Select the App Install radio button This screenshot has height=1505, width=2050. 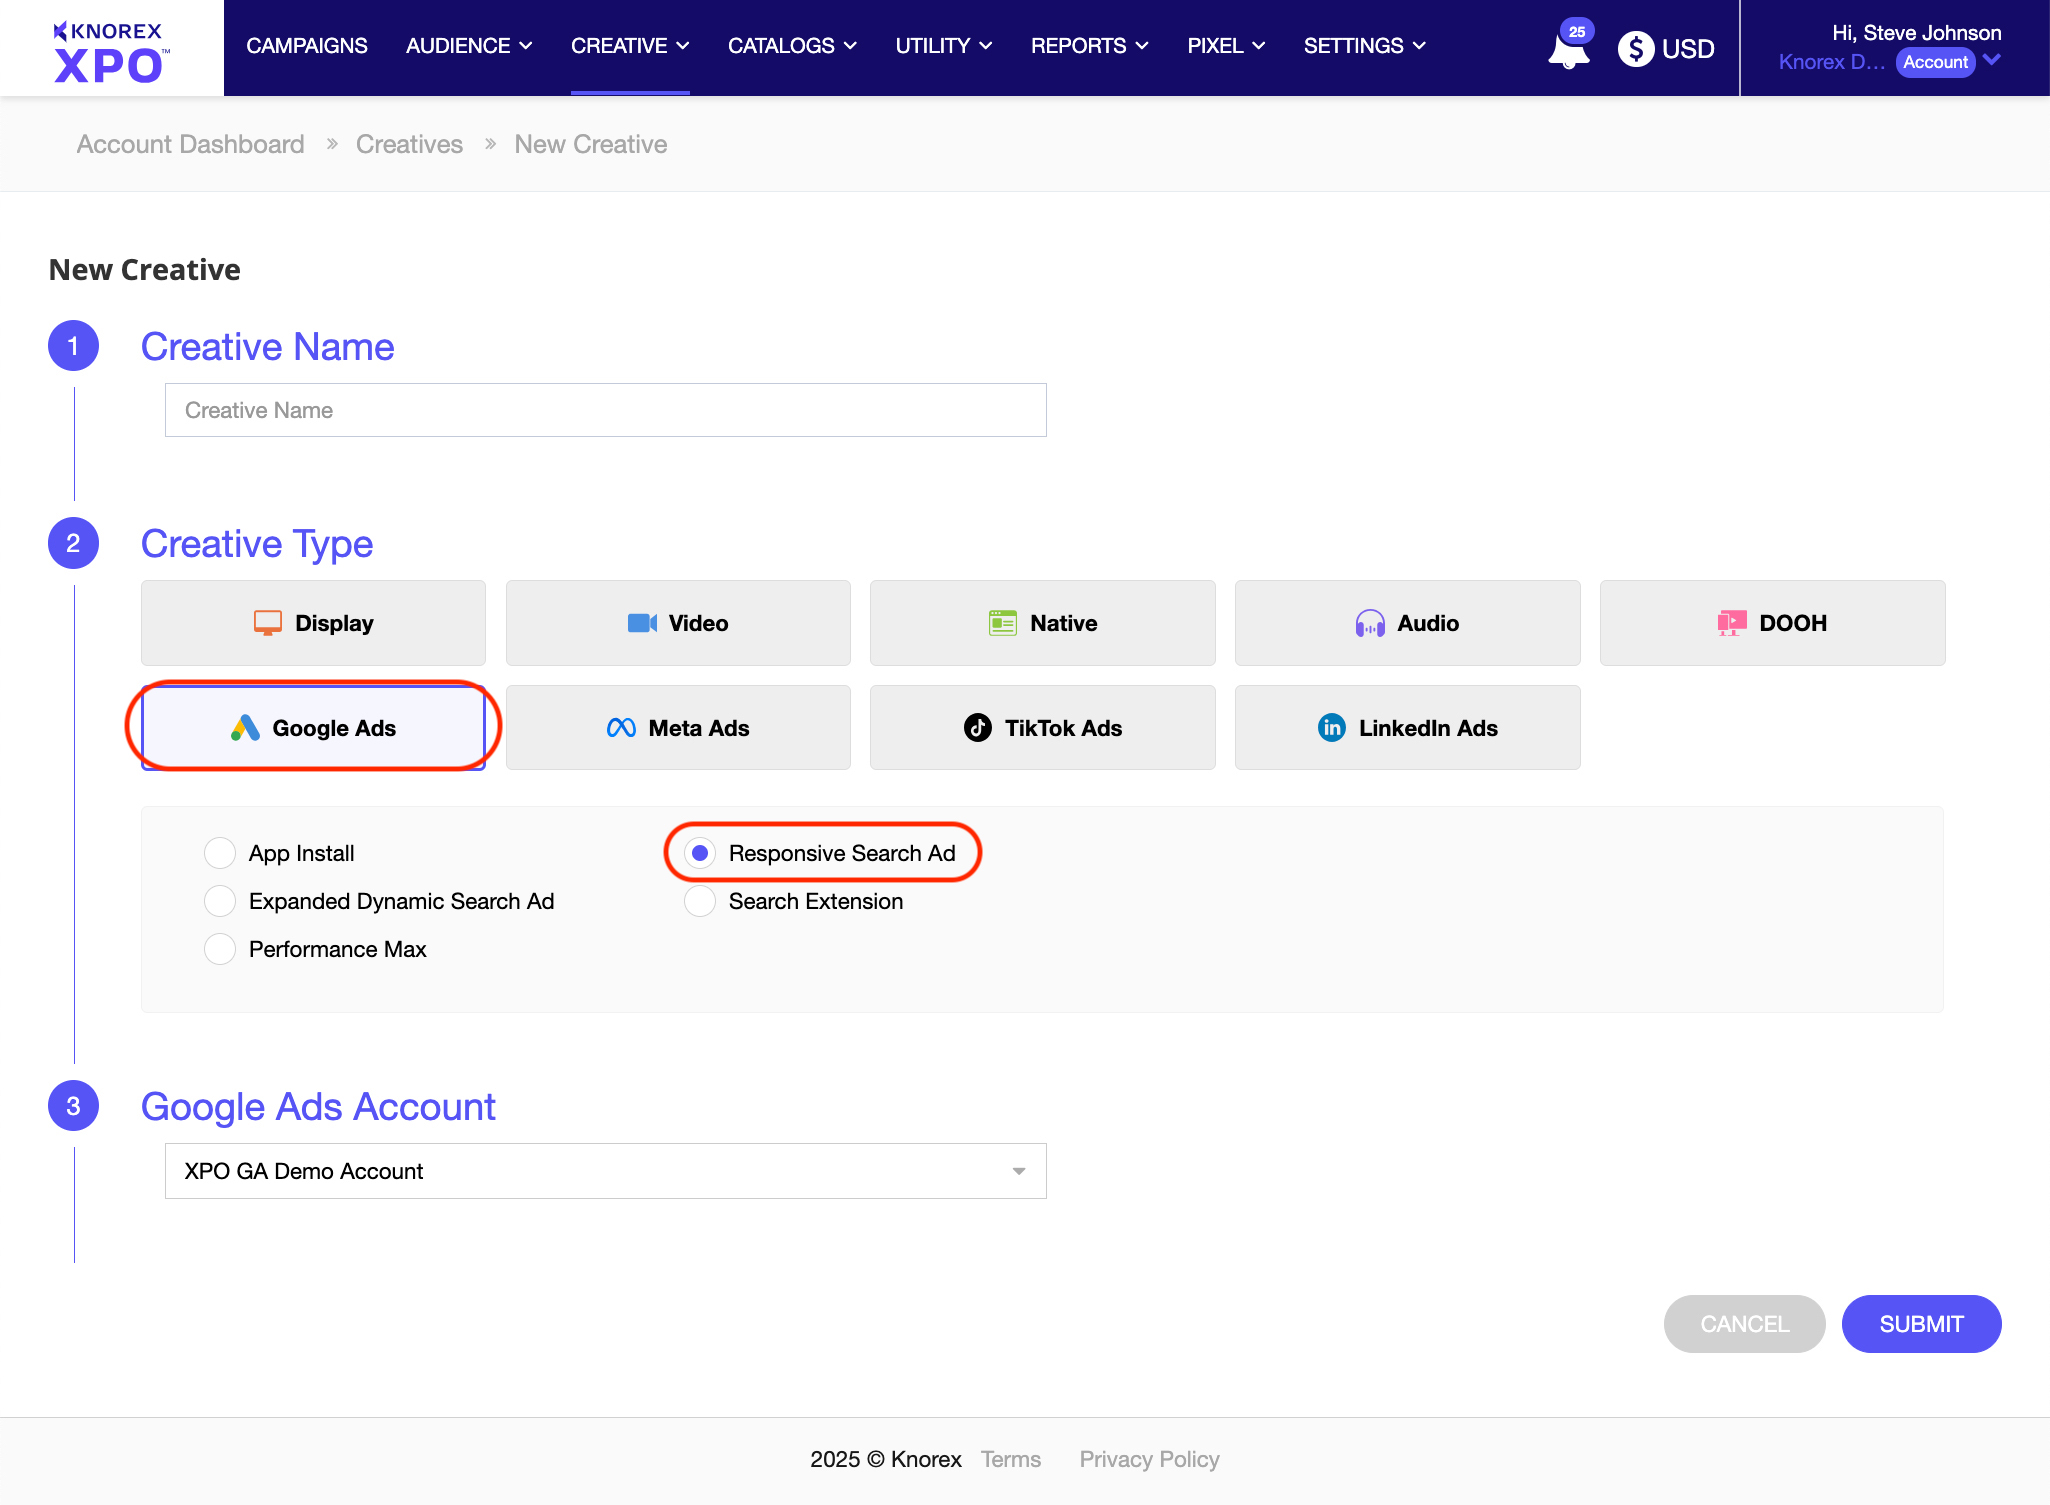click(x=219, y=852)
